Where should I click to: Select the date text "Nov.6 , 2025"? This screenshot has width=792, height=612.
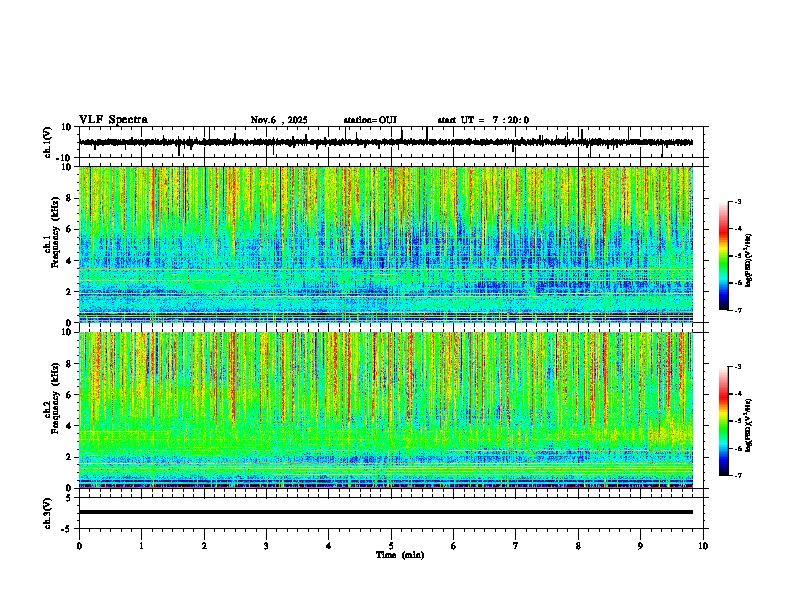click(279, 120)
